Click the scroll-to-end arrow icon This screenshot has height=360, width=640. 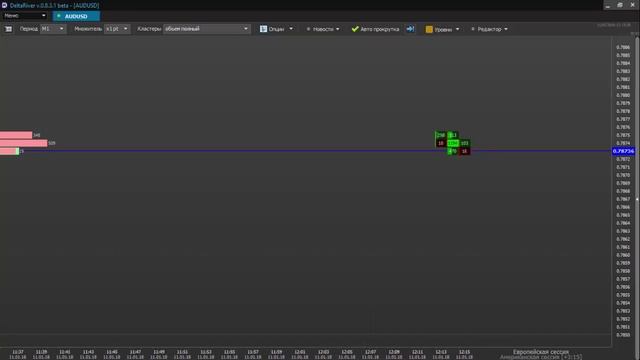tap(410, 29)
